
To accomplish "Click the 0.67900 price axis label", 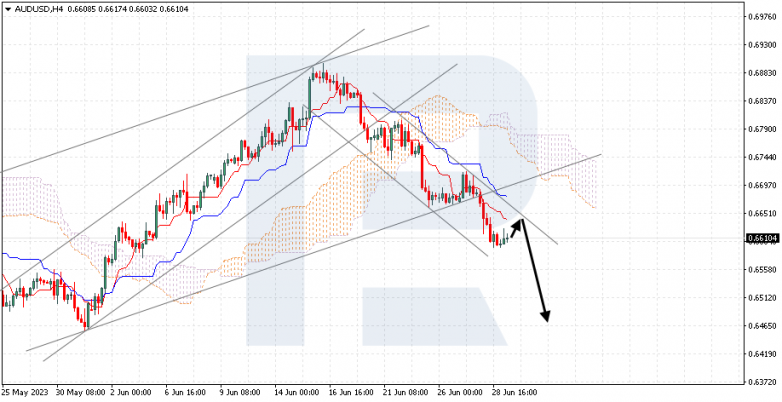I will pyautogui.click(x=762, y=129).
